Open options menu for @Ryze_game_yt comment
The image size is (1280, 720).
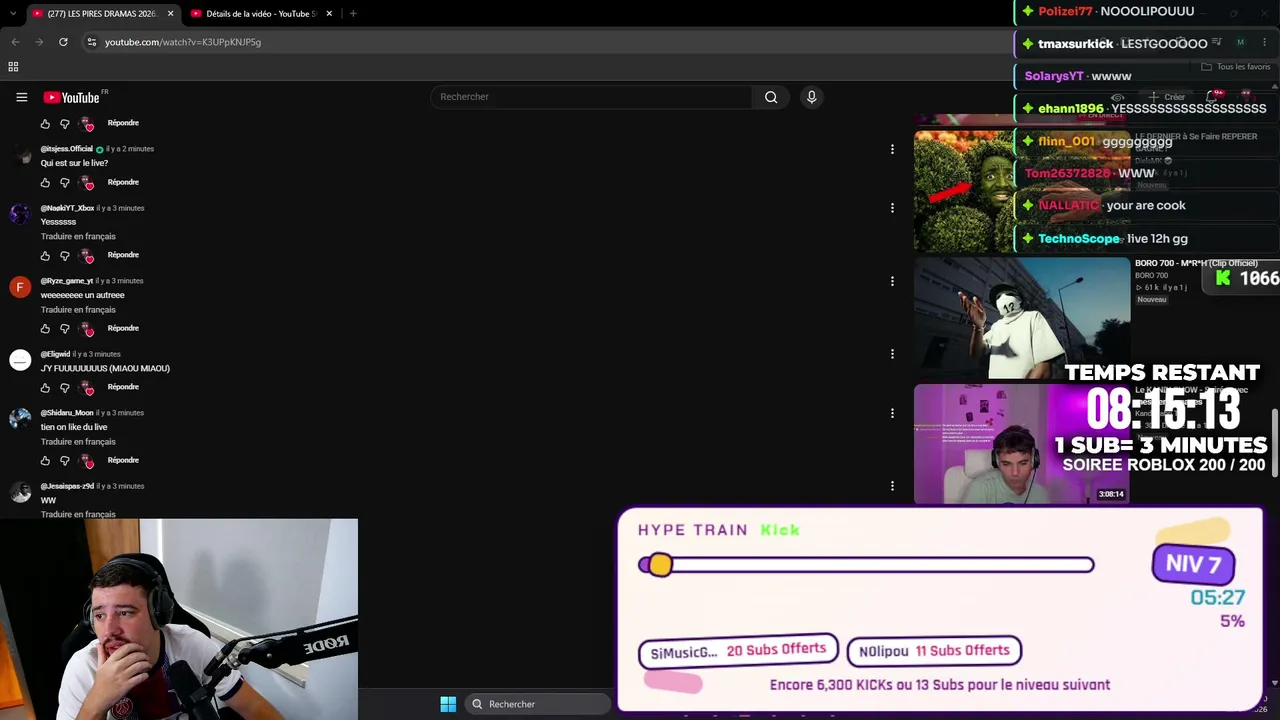[892, 281]
